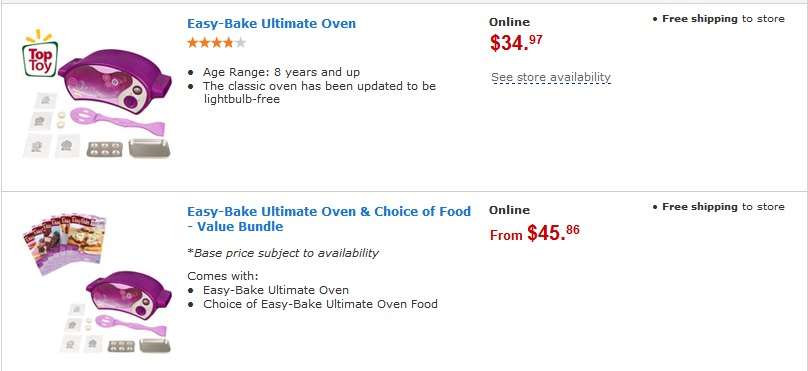This screenshot has width=808, height=371.
Task: Click the Online label above From $45.86
Action: pos(509,210)
